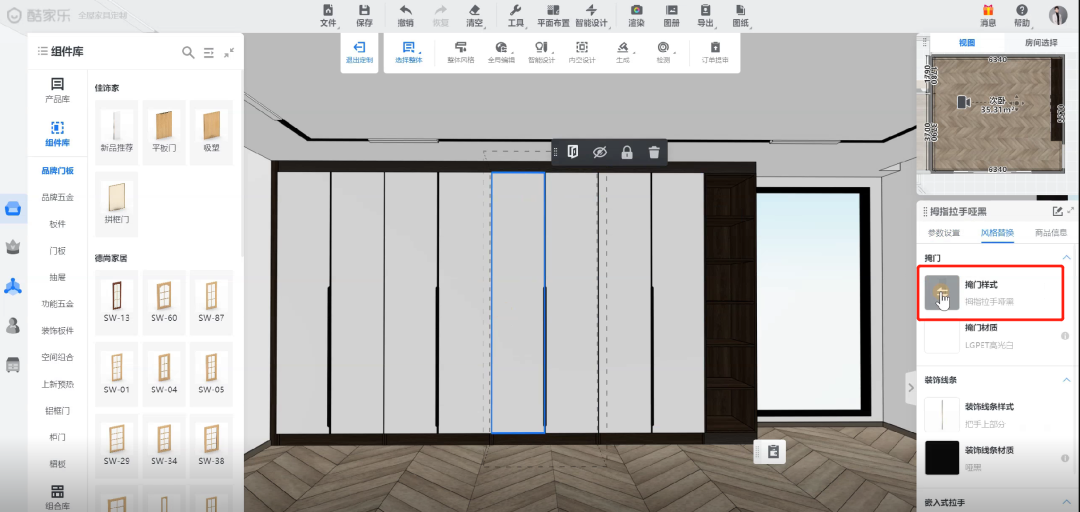Click the 撤销 undo arrow
The image size is (1080, 512).
(x=406, y=10)
